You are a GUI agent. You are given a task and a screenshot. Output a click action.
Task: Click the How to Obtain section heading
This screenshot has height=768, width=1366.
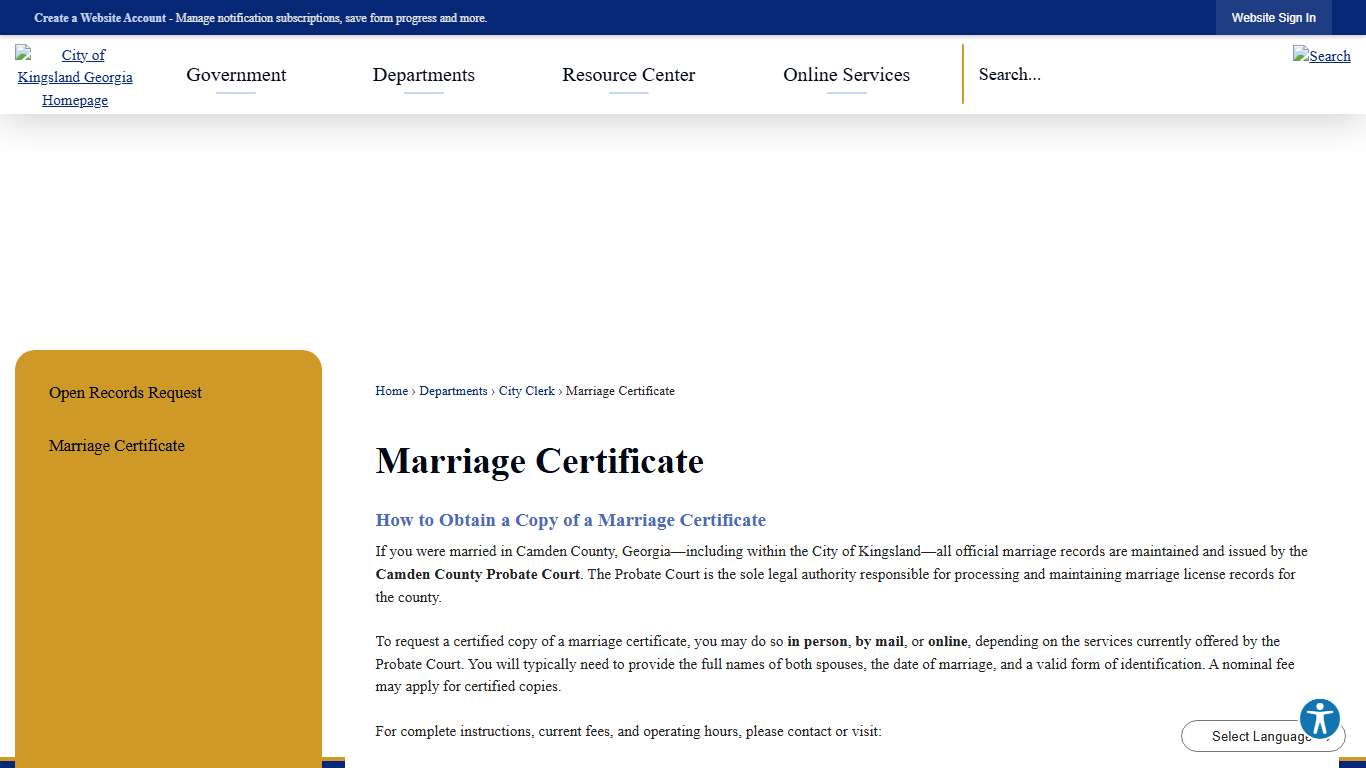click(570, 520)
